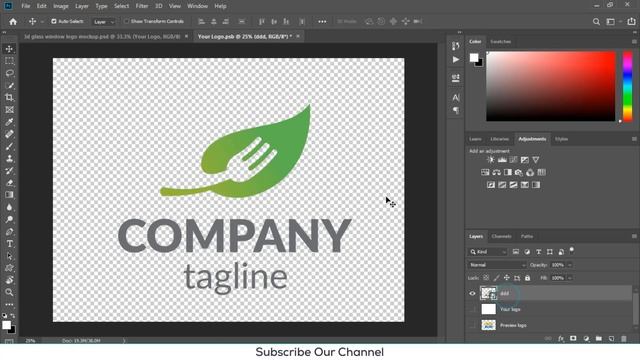Screen dimensions: 640x360
Task: Delete layer with trash icon
Action: (624, 338)
